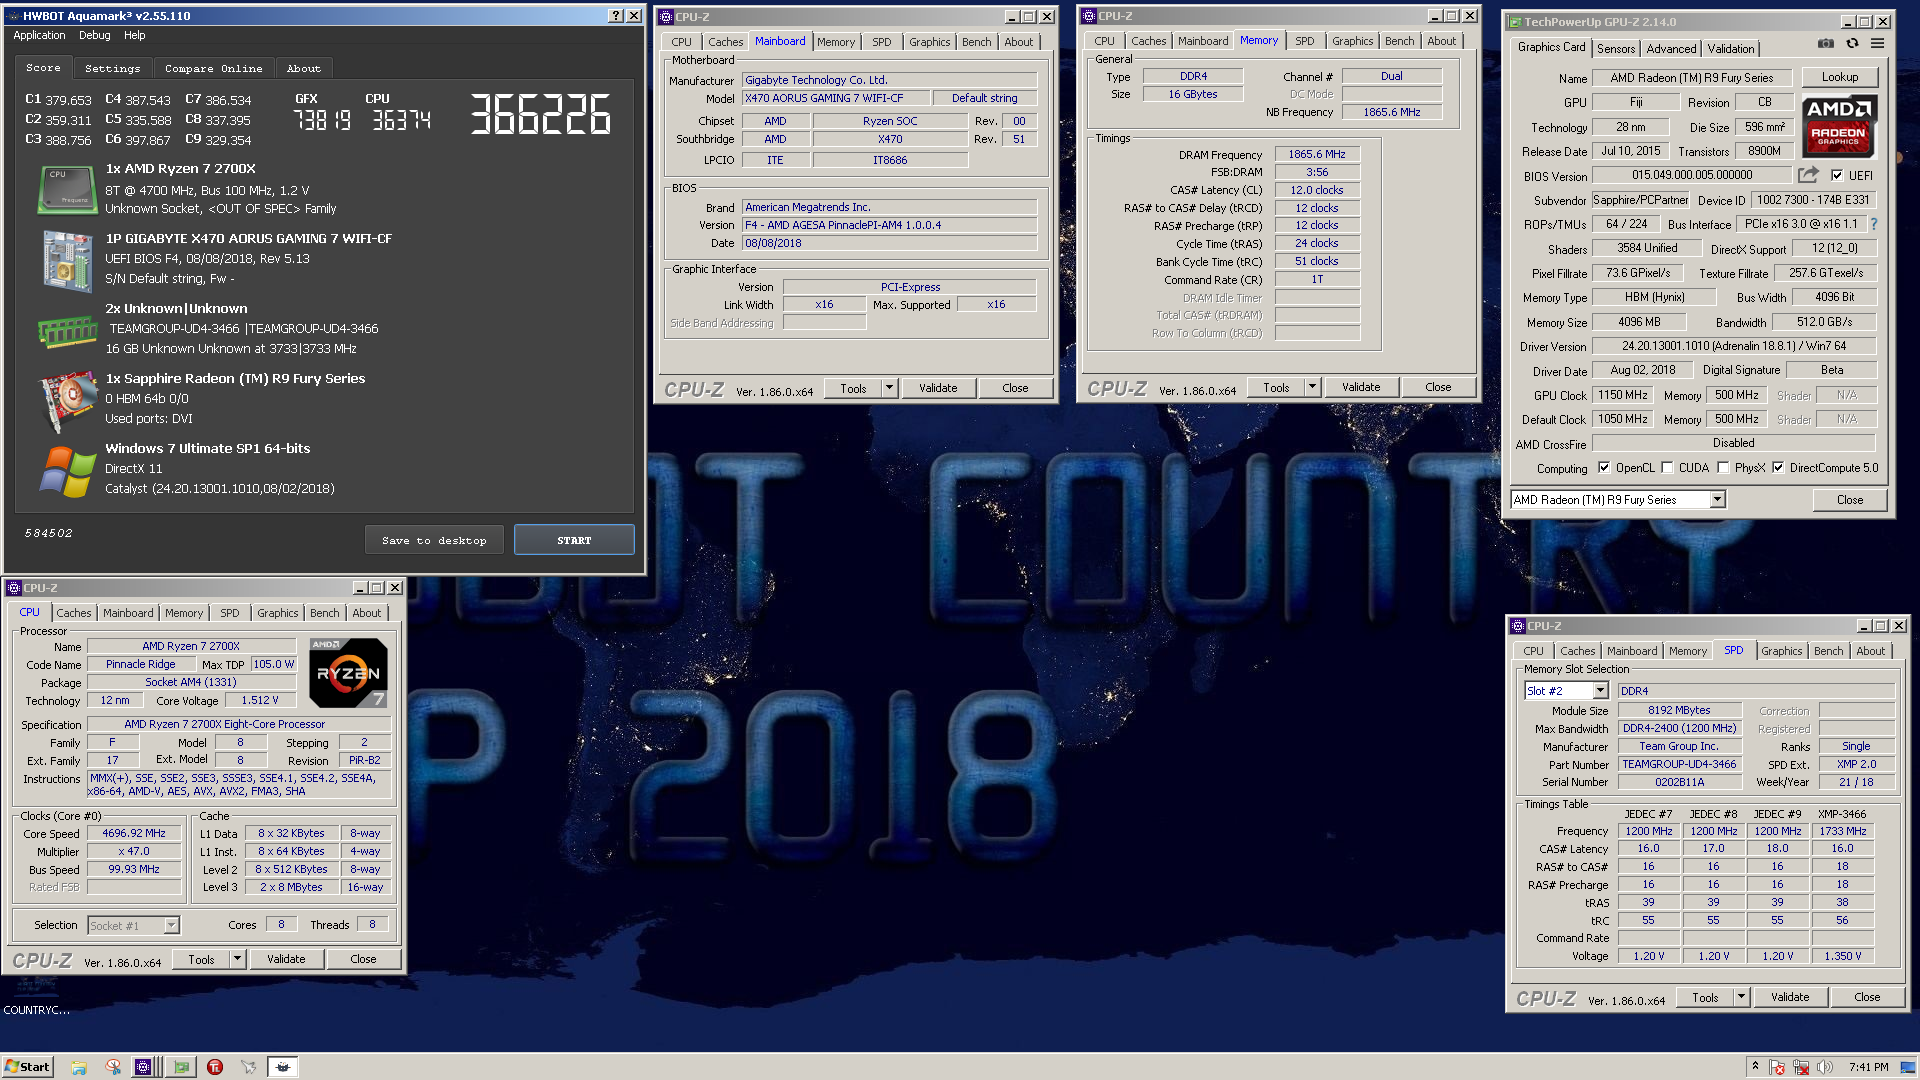1920x1080 pixels.
Task: Click the GPU-Z refresh arrows icon
Action: [x=1852, y=43]
